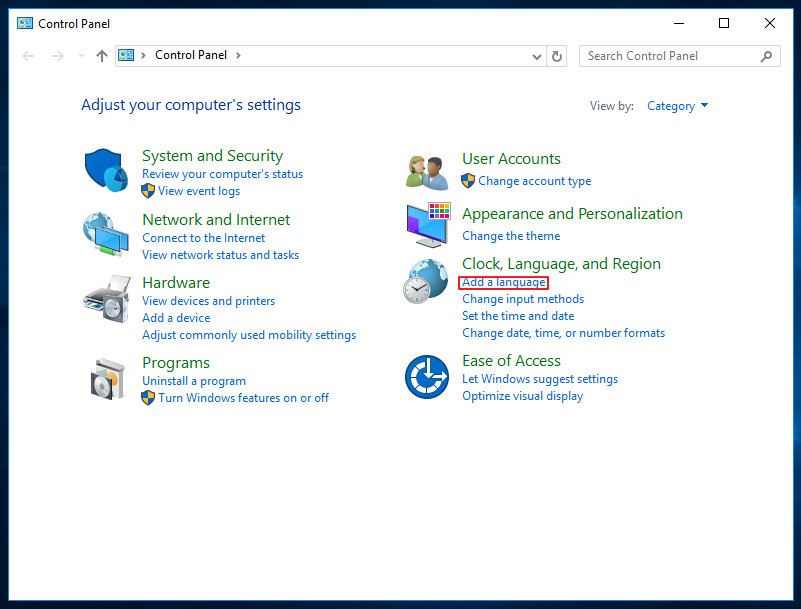Open Turn Windows features on or off
Viewport: 801px width, 609px height.
tap(243, 397)
